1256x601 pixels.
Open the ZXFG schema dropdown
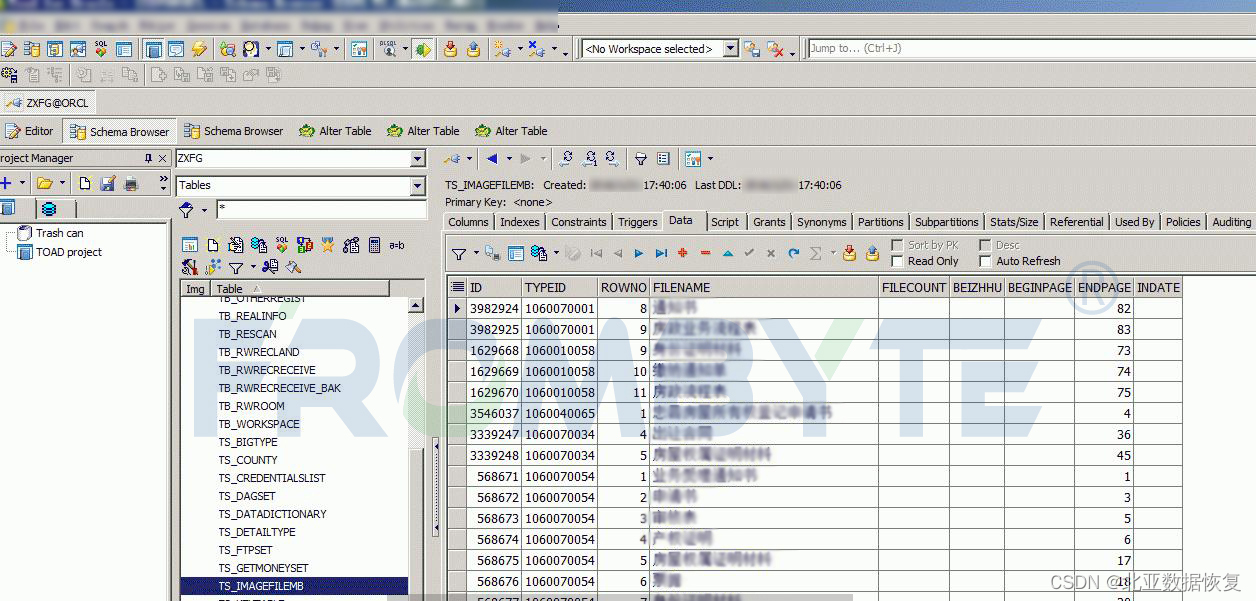click(x=418, y=159)
